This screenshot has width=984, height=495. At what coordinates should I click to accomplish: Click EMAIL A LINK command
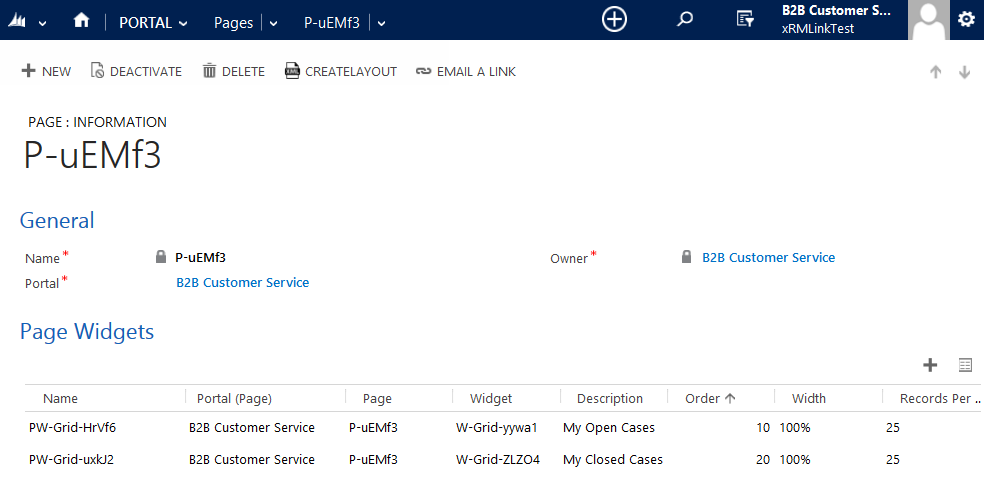(x=466, y=72)
